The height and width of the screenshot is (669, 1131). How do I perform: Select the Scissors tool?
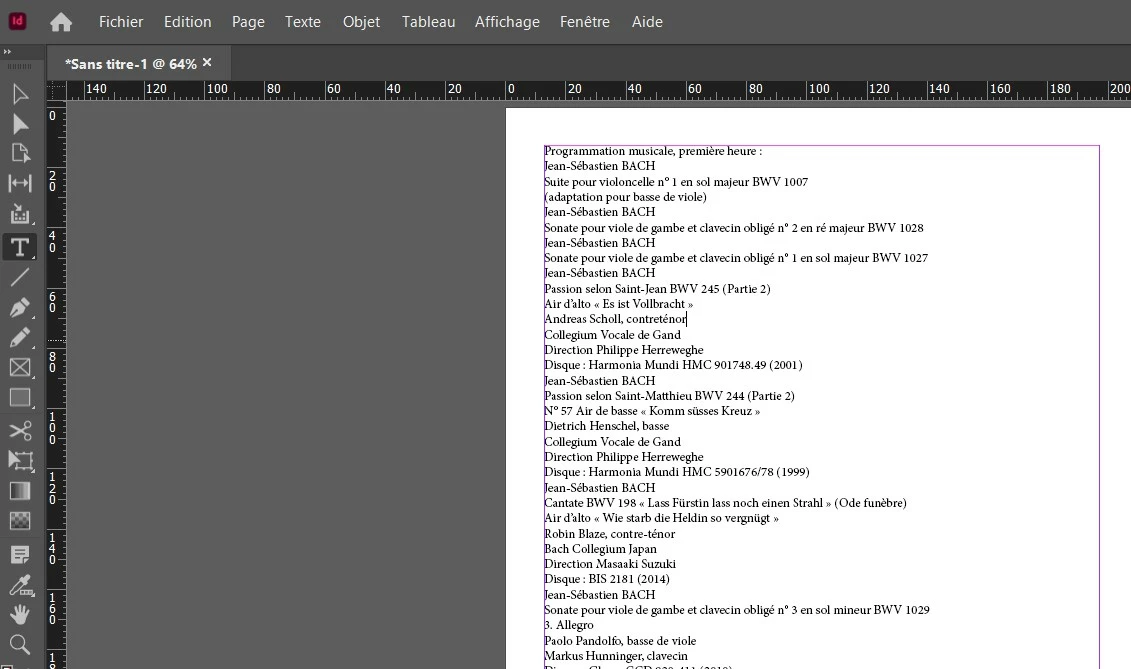click(x=20, y=431)
